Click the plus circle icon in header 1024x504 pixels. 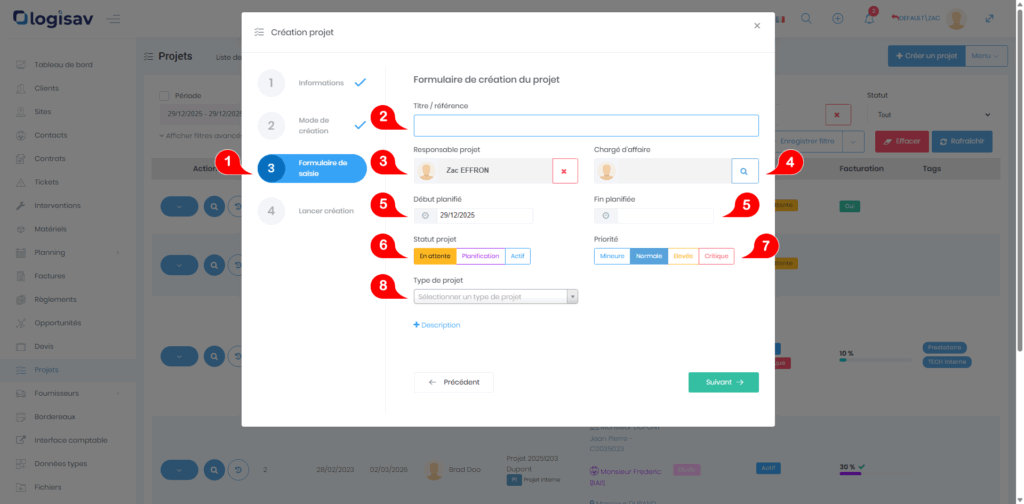837,19
